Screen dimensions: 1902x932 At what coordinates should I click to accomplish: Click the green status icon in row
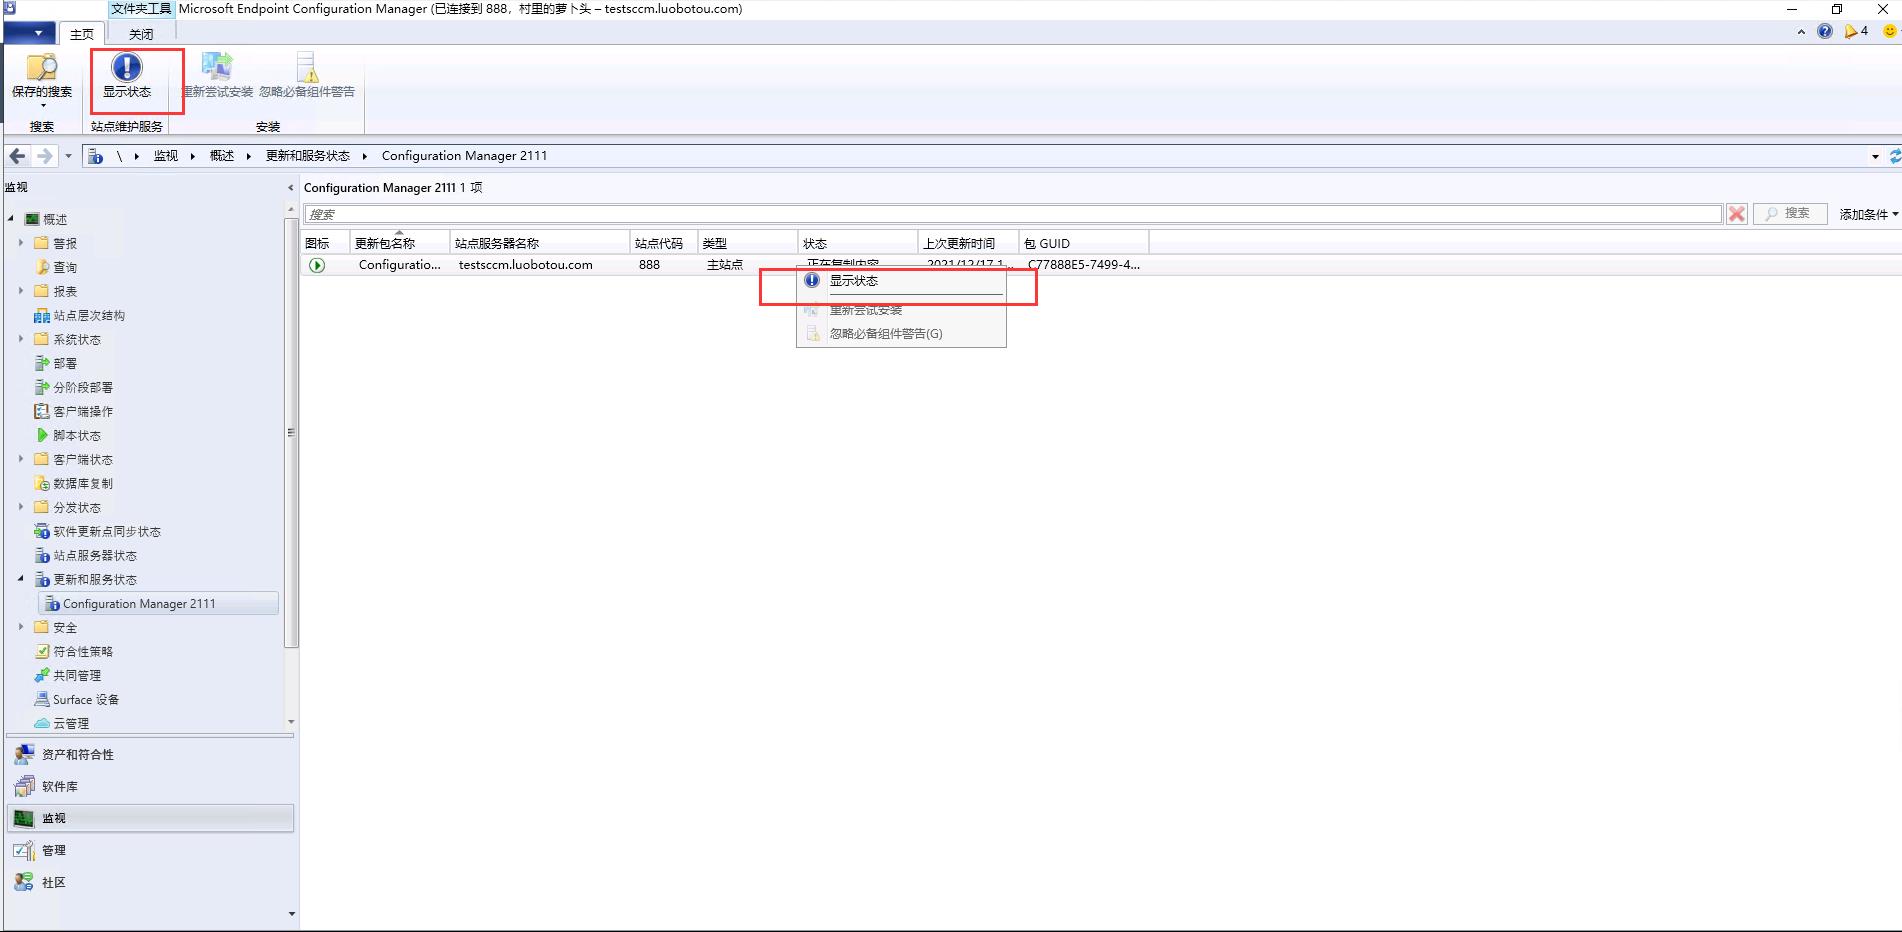coord(317,265)
